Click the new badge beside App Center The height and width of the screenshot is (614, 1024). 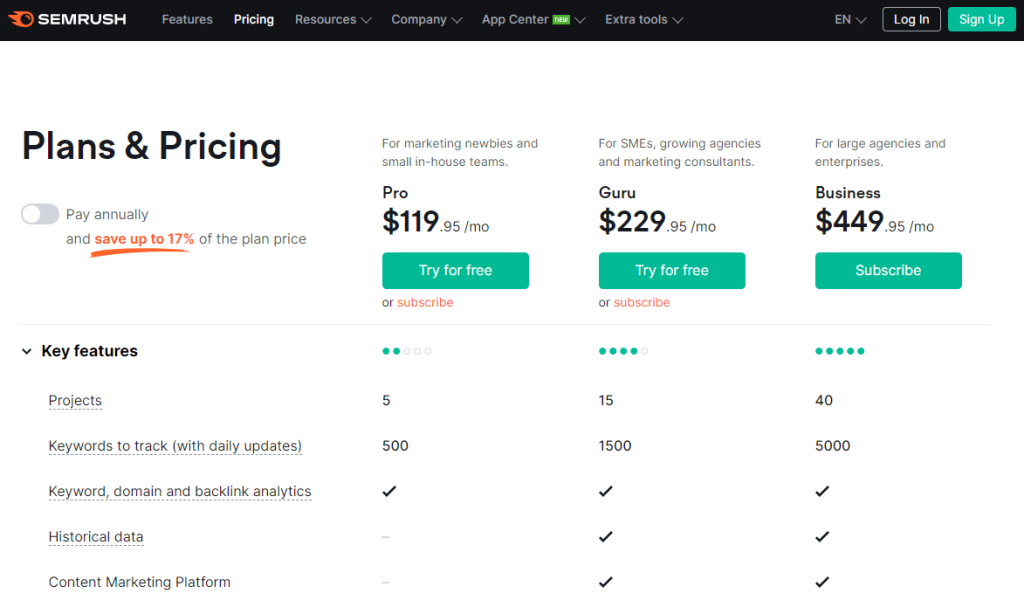[561, 20]
